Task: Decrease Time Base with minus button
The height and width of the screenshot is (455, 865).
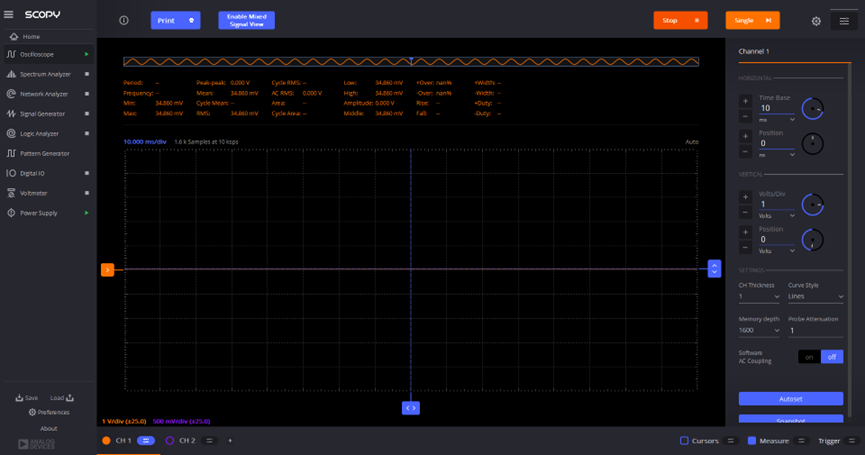Action: (x=745, y=116)
